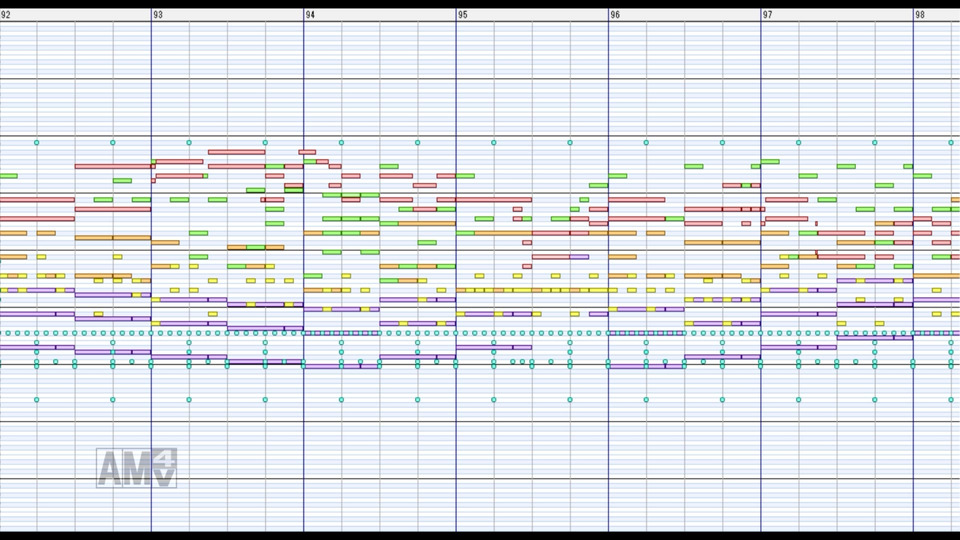The image size is (960, 540).
Task: Select the lowest purple note starting measure 96
Action: click(x=637, y=367)
